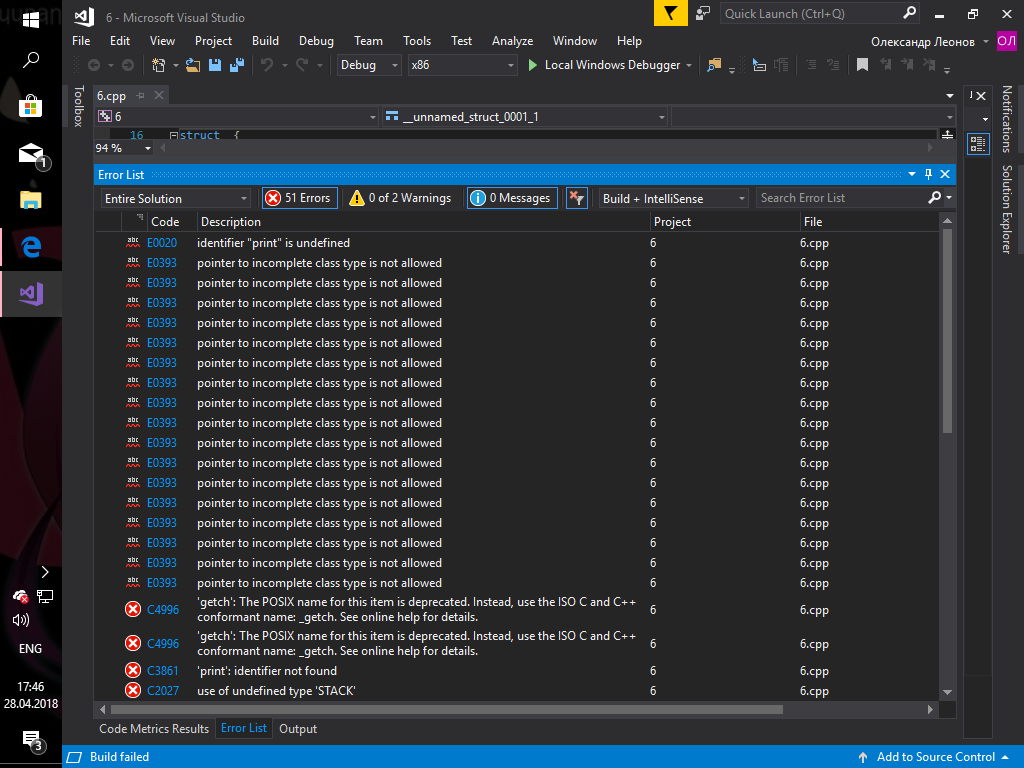Click the Open File toolbar icon

coord(193,65)
